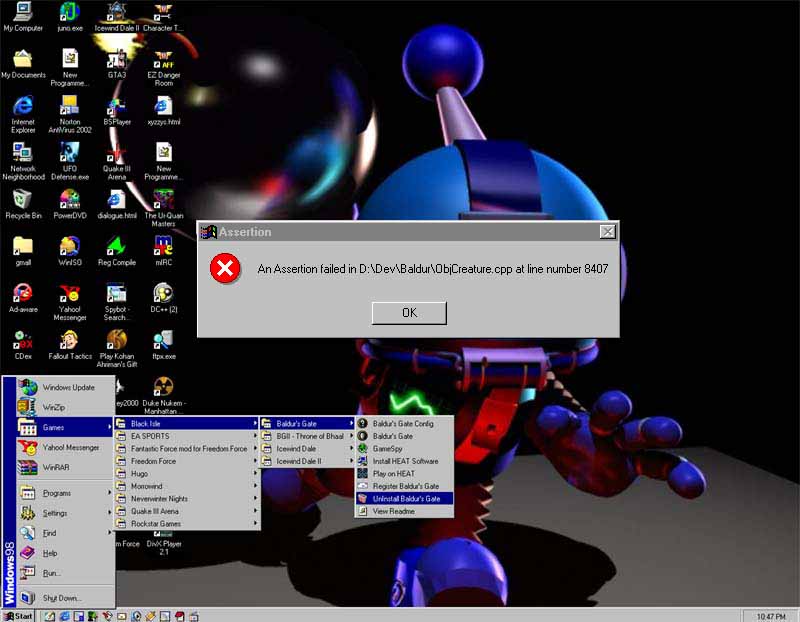
Task: Select Play on HEAT menu entry
Action: 404,474
